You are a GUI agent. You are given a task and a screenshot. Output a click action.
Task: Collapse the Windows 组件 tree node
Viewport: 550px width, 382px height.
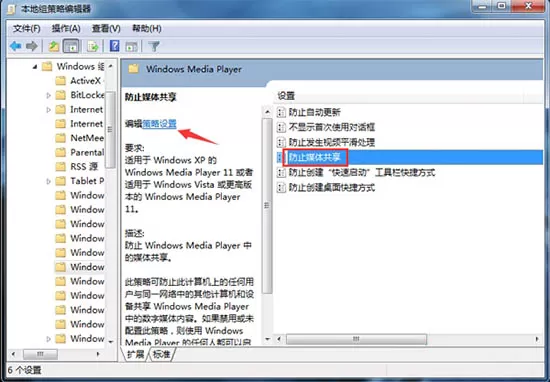[x=35, y=66]
